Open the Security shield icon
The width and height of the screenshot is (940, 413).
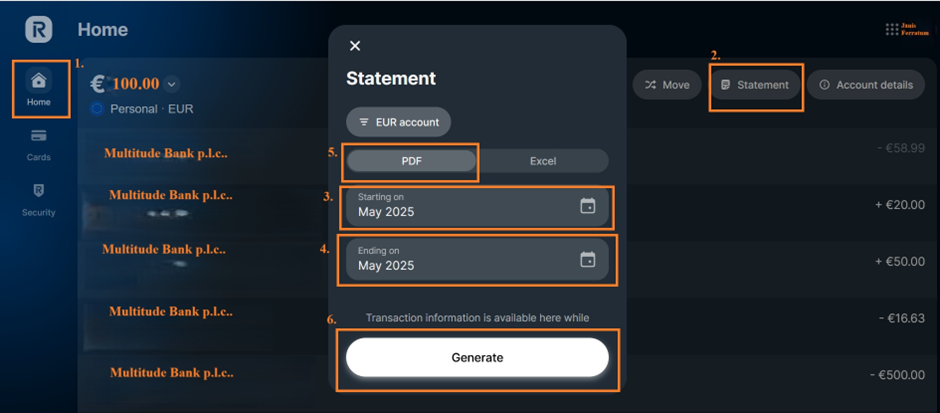click(39, 191)
